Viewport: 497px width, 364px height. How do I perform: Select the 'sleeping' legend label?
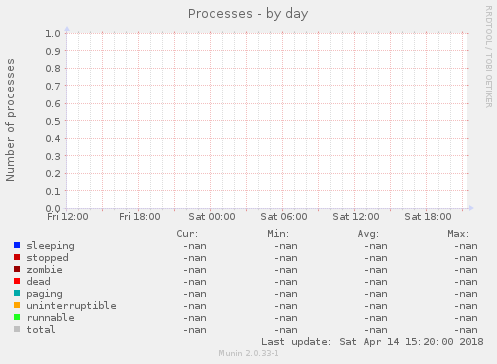click(x=50, y=246)
